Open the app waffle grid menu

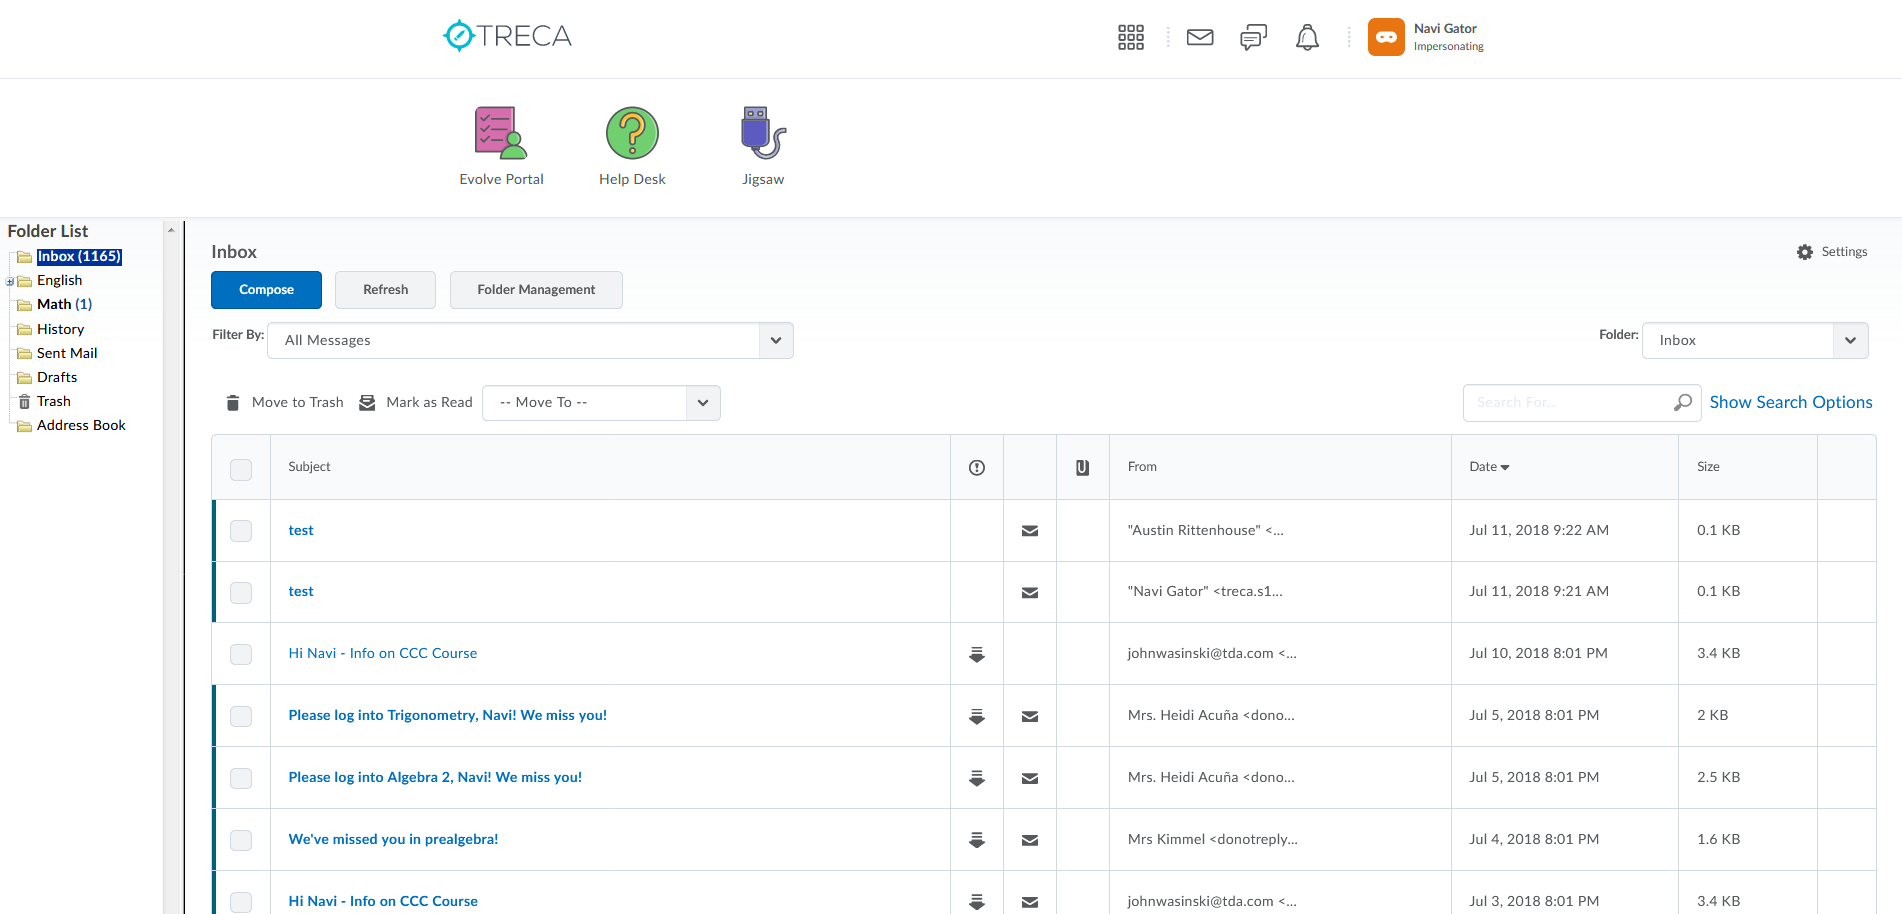pos(1130,37)
